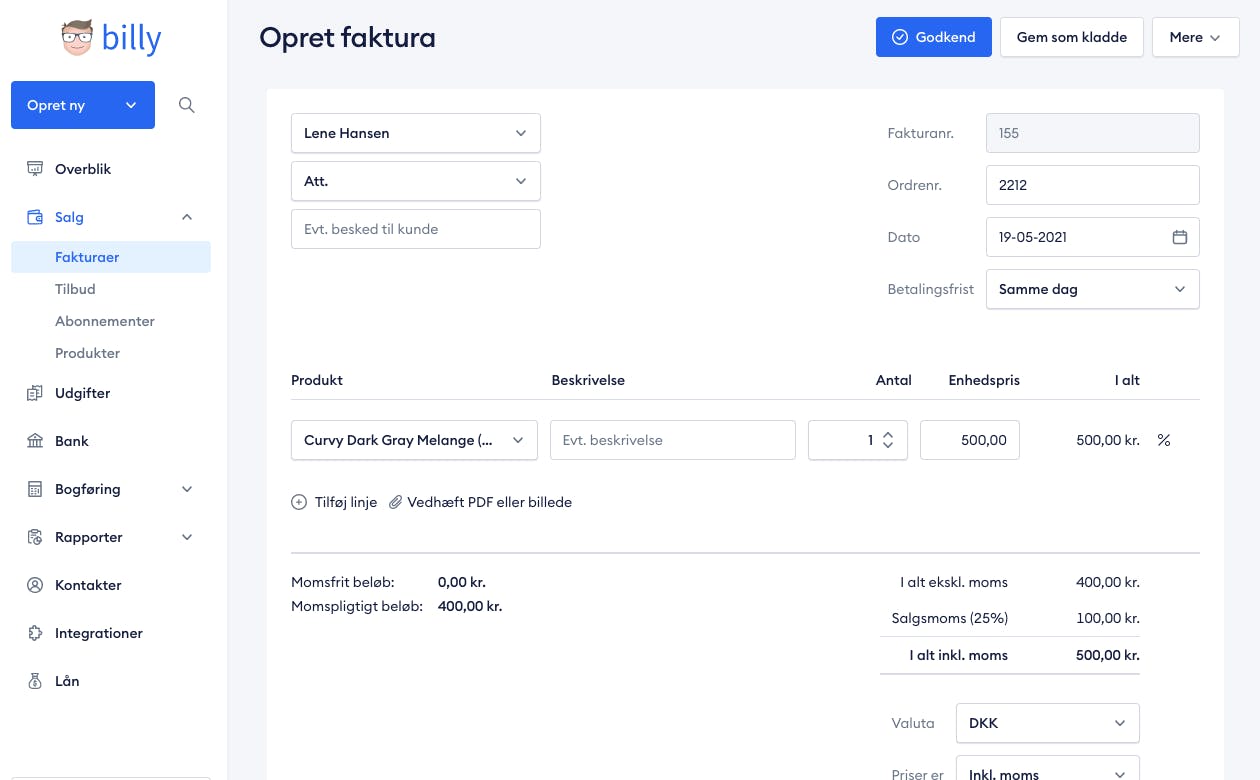1260x780 pixels.
Task: Open the Valuta currency dropdown
Action: click(x=1047, y=723)
